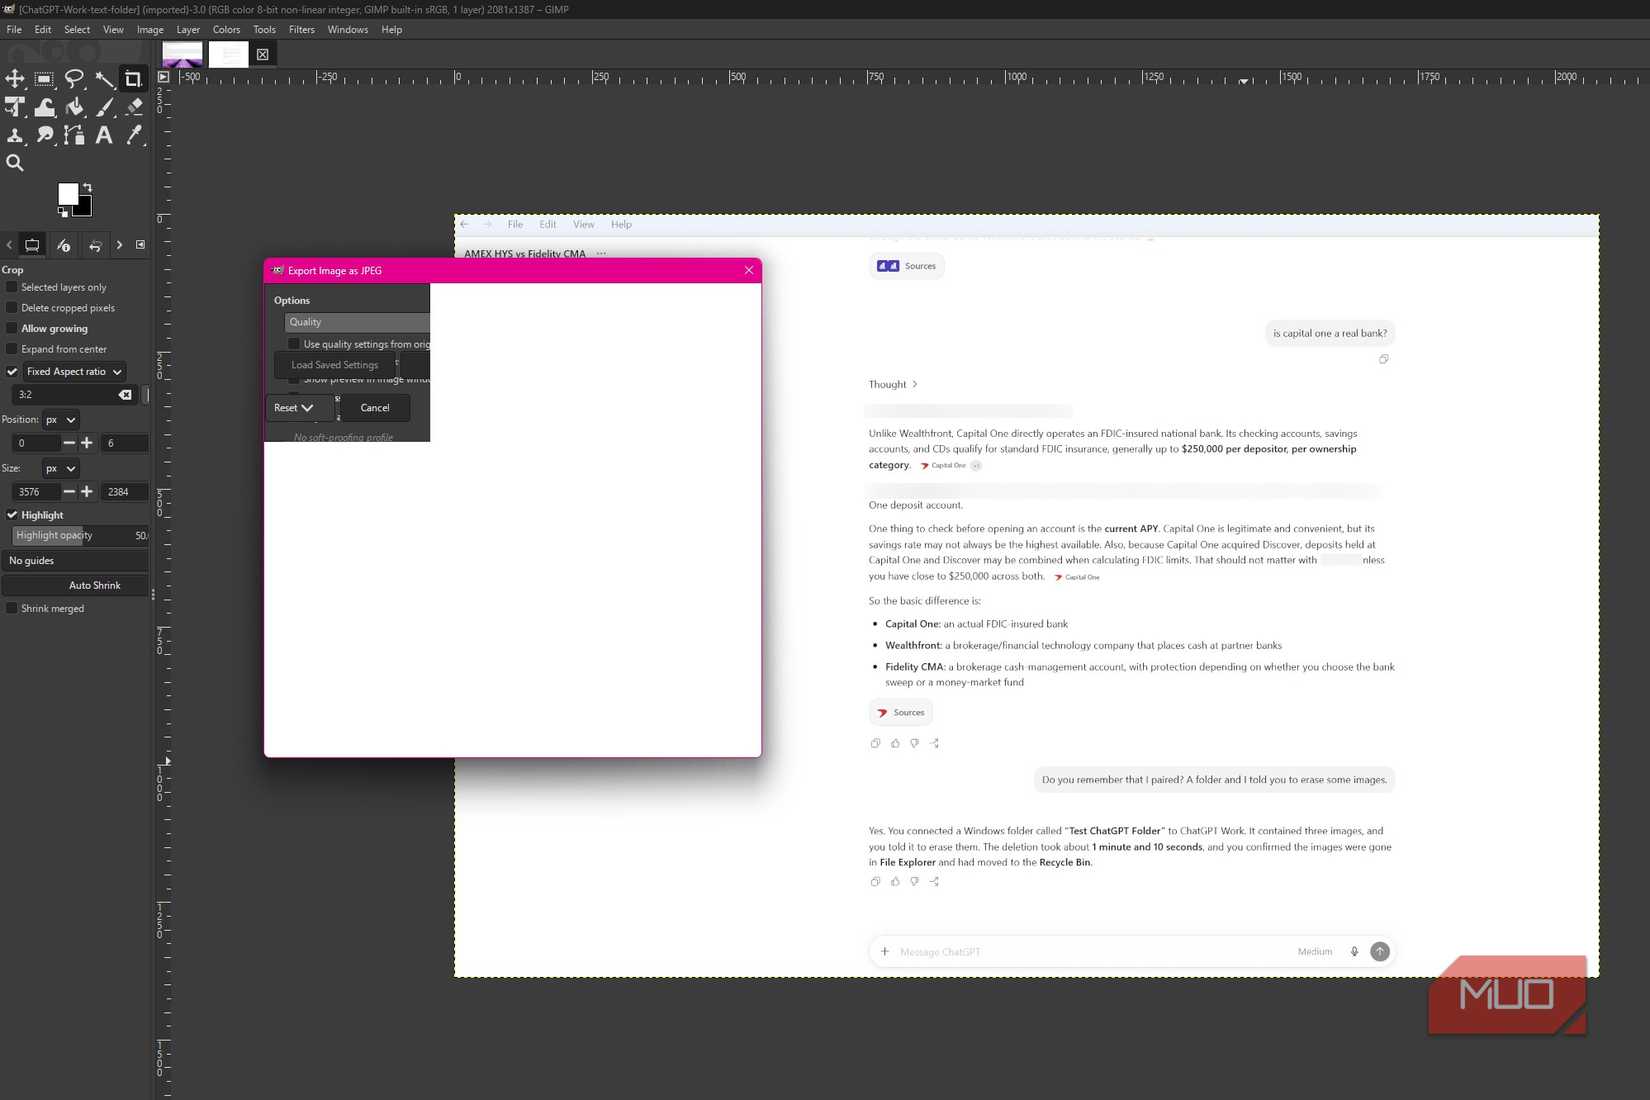The height and width of the screenshot is (1100, 1650).
Task: Select the Free Select lasso tool
Action: (x=74, y=79)
